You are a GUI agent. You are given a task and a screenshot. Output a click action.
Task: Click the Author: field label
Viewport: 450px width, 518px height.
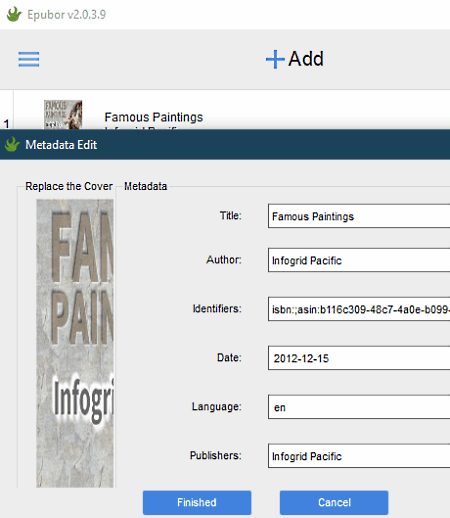[224, 259]
